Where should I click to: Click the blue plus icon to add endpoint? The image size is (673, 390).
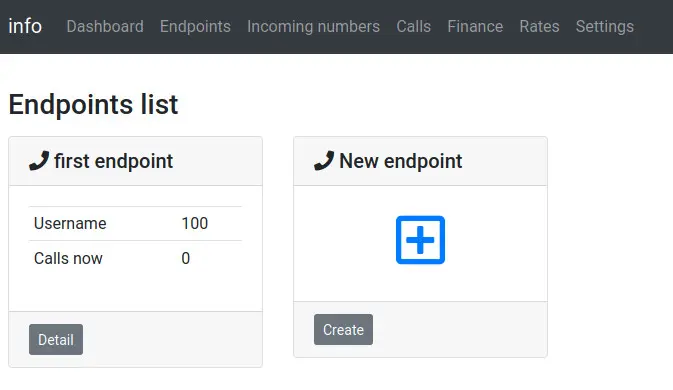420,240
